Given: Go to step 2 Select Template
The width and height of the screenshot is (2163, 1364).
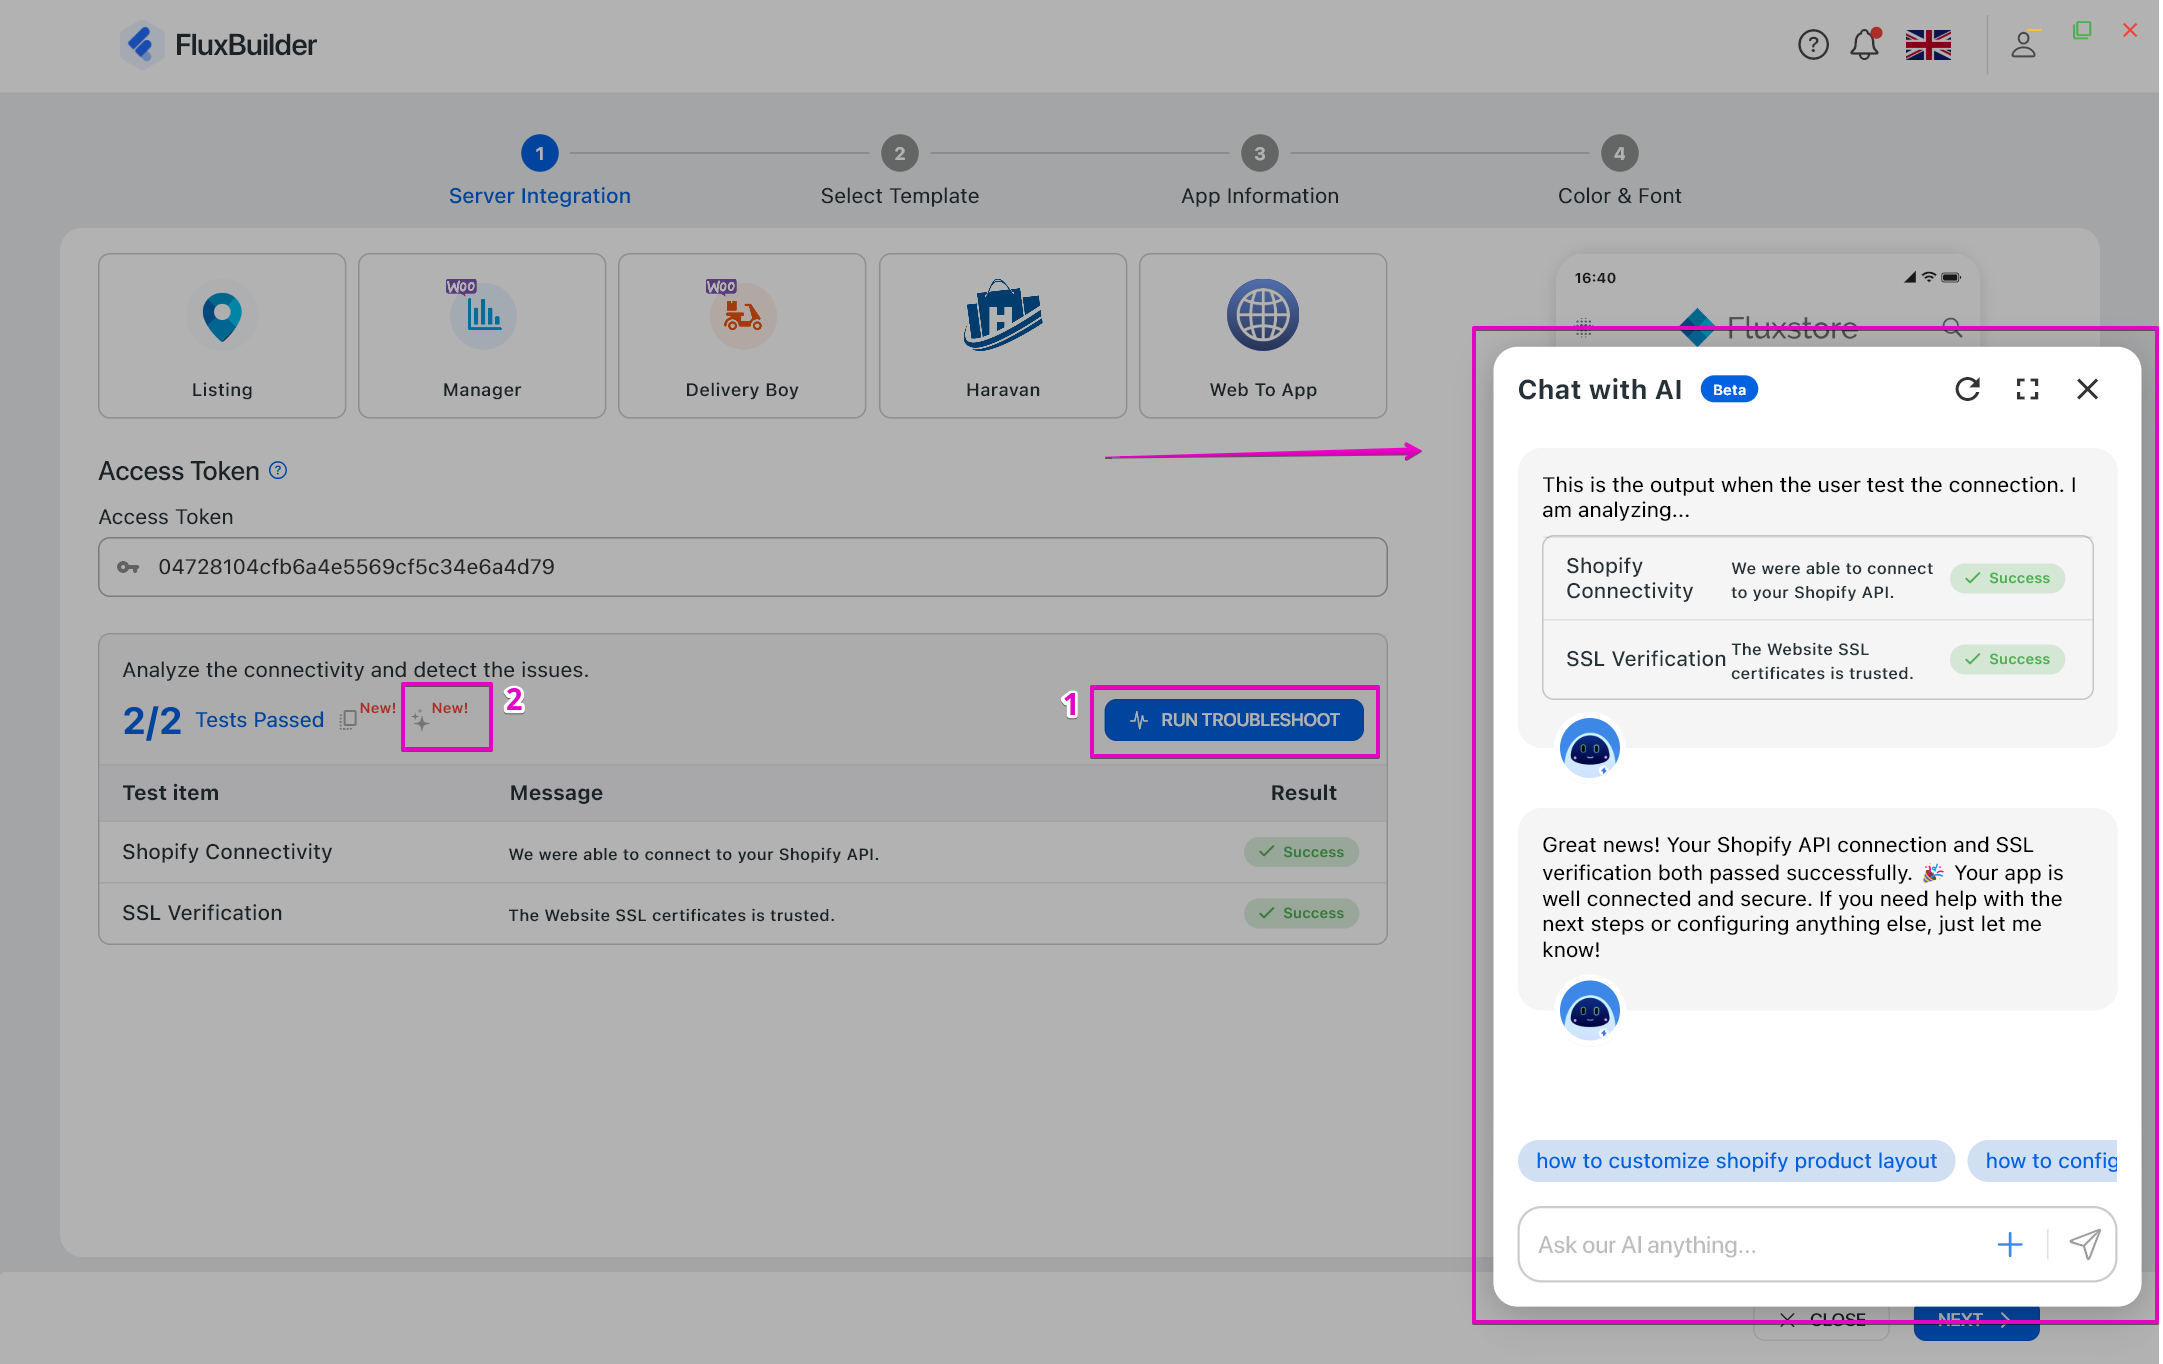Looking at the screenshot, I should click(899, 154).
